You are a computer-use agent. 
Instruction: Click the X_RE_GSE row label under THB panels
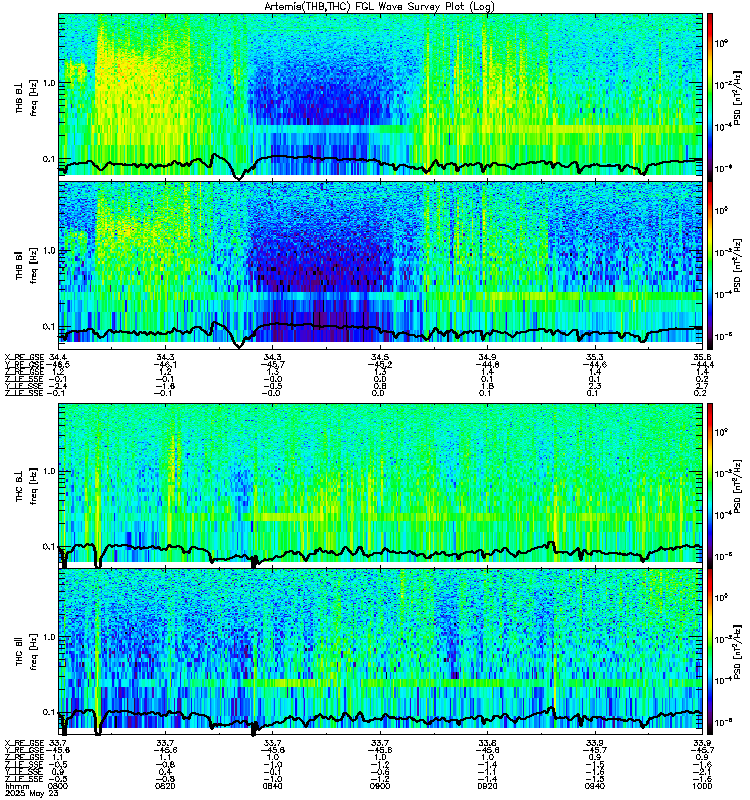coord(23,358)
